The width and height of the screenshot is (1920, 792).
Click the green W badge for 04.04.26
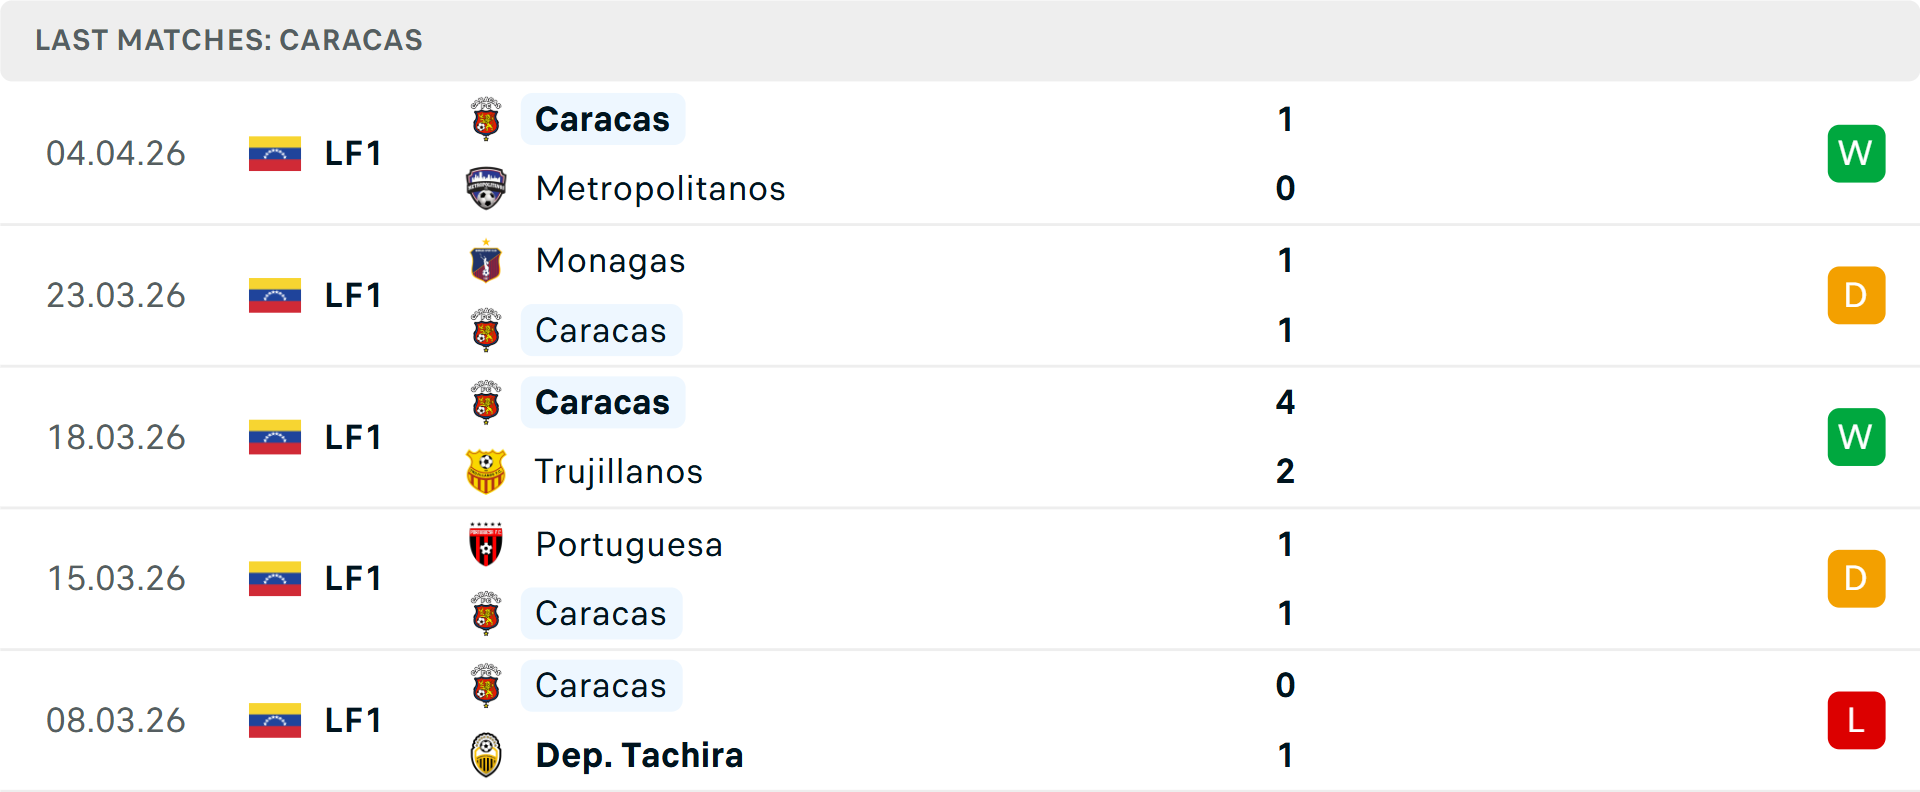coord(1856,153)
